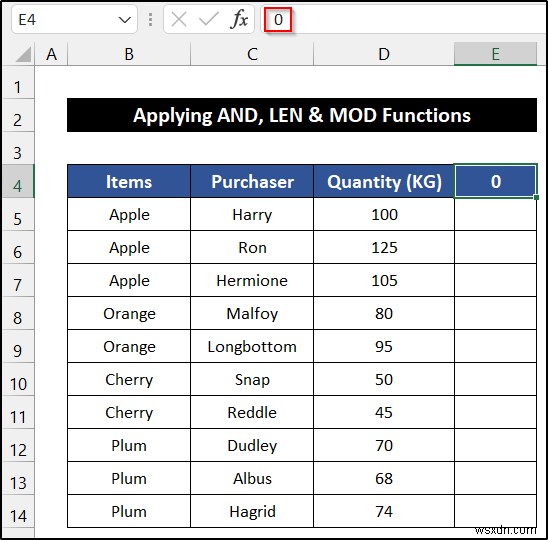Select row 7 header
The height and width of the screenshot is (540, 548).
click(17, 280)
